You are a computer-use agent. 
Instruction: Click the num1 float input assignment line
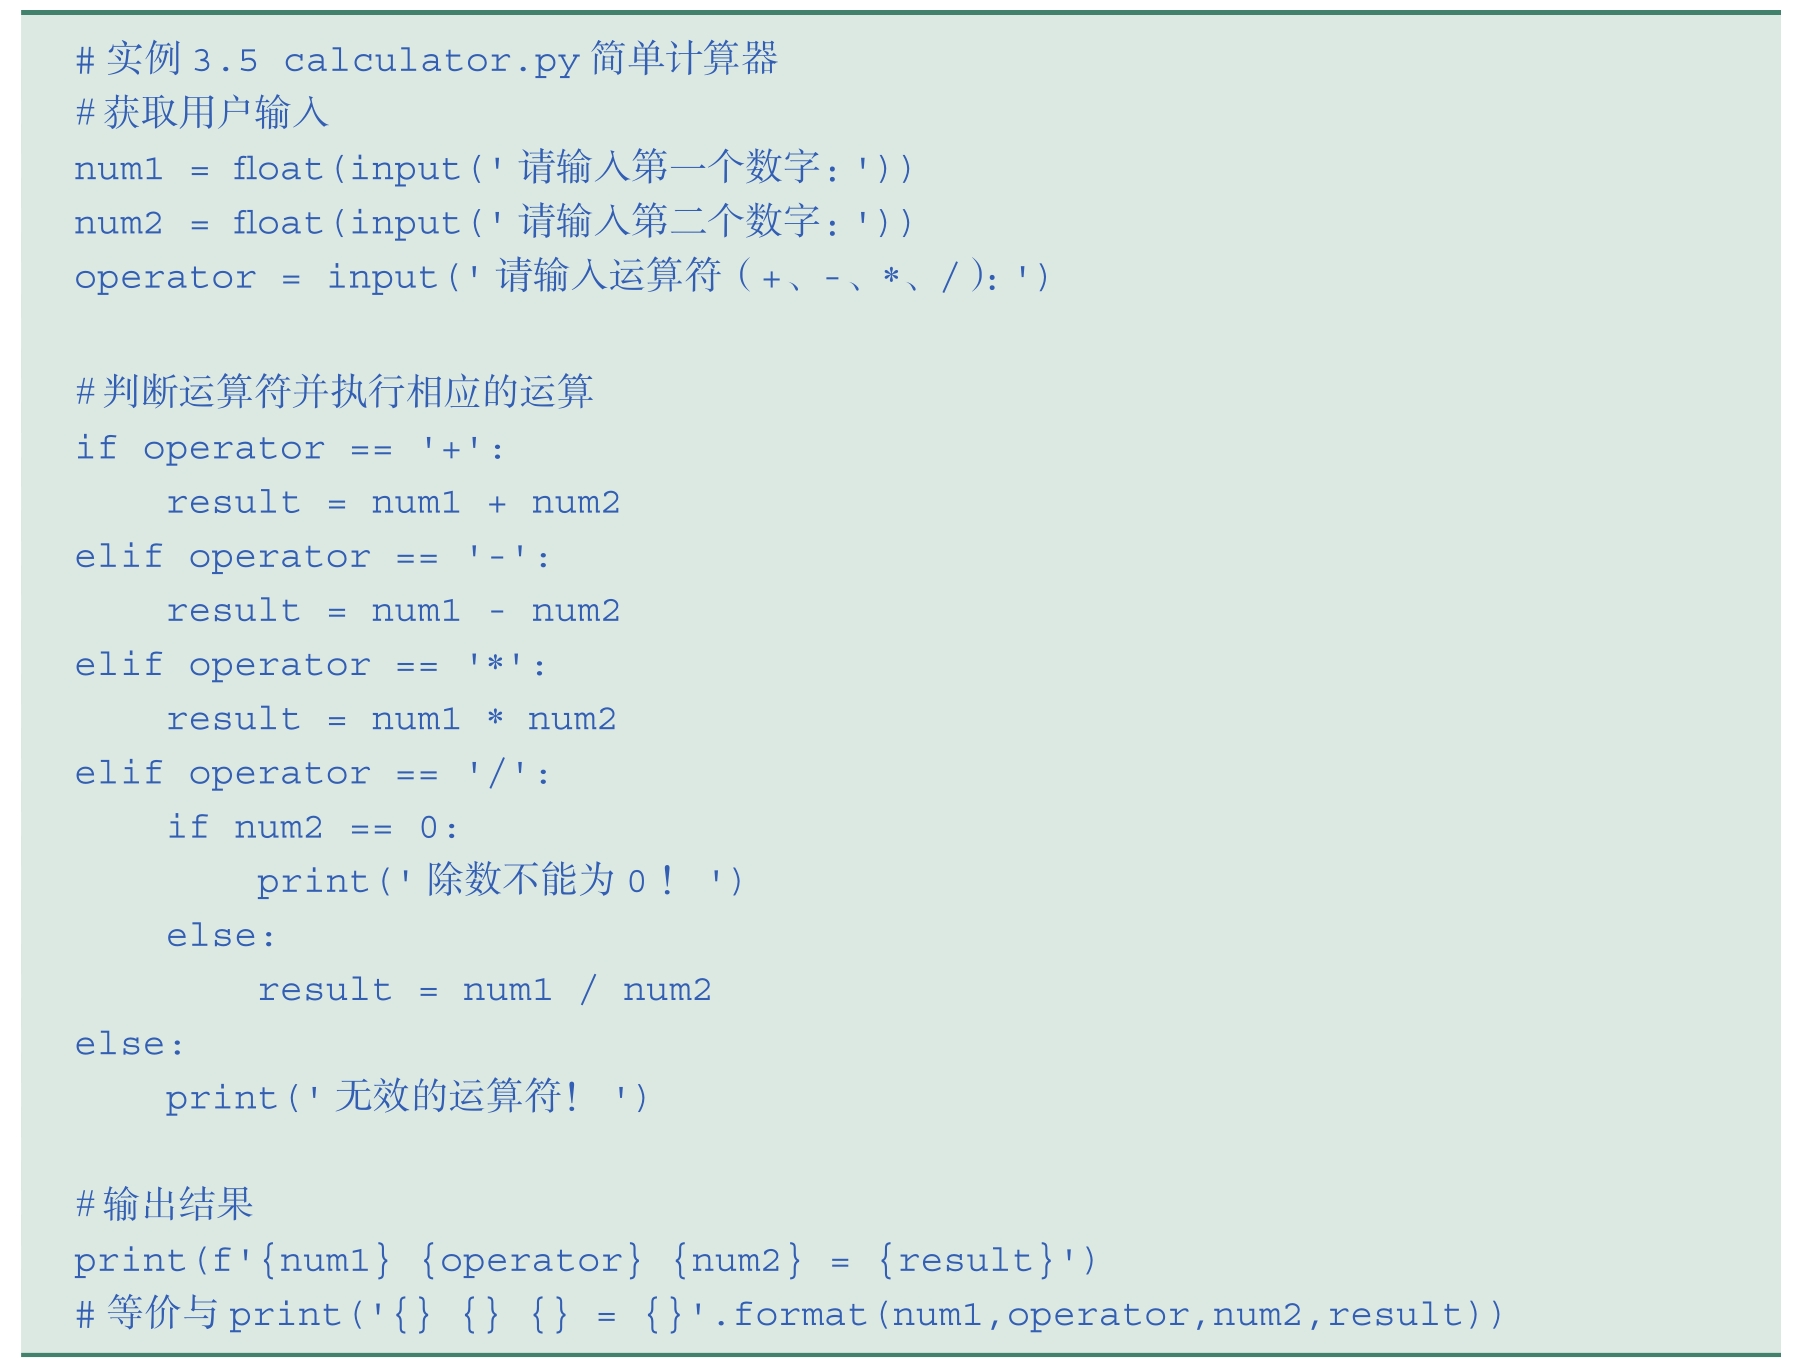pos(493,168)
